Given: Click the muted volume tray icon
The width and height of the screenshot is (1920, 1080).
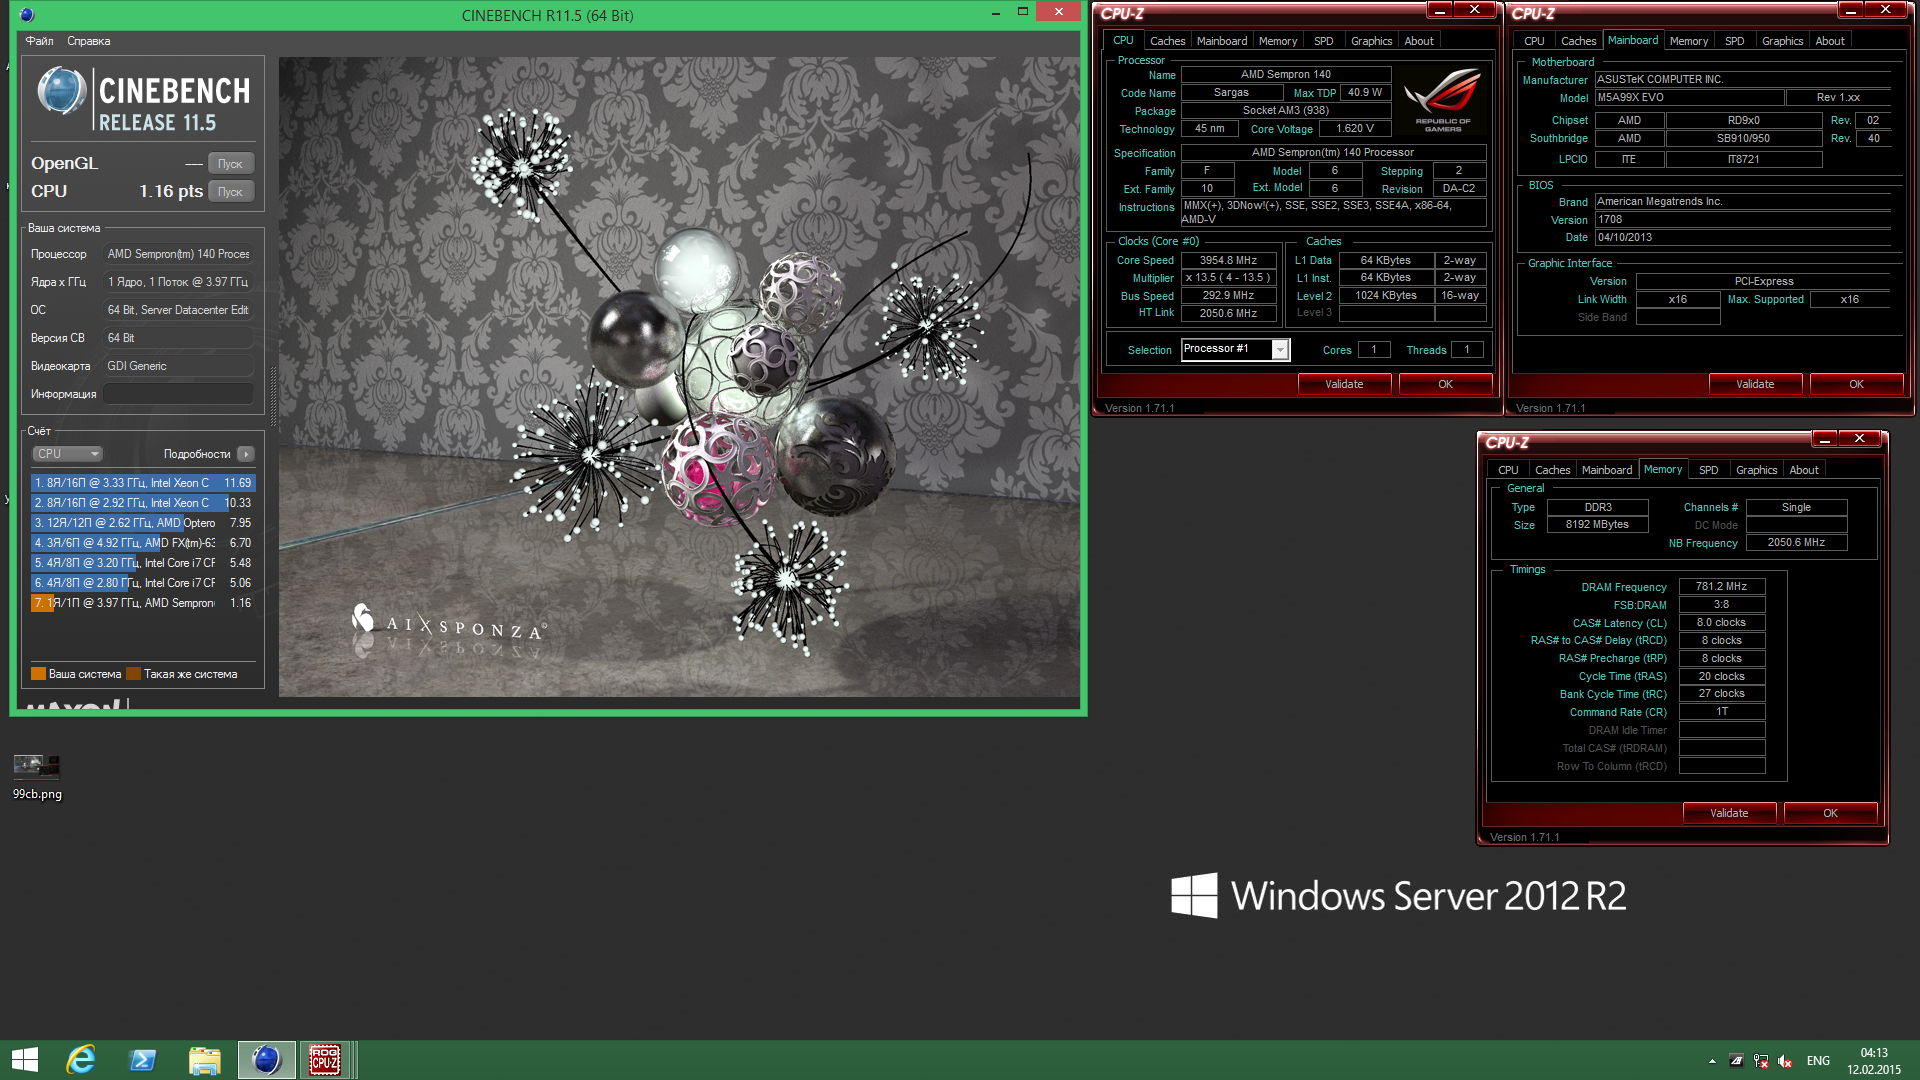Looking at the screenshot, I should [x=1785, y=1061].
